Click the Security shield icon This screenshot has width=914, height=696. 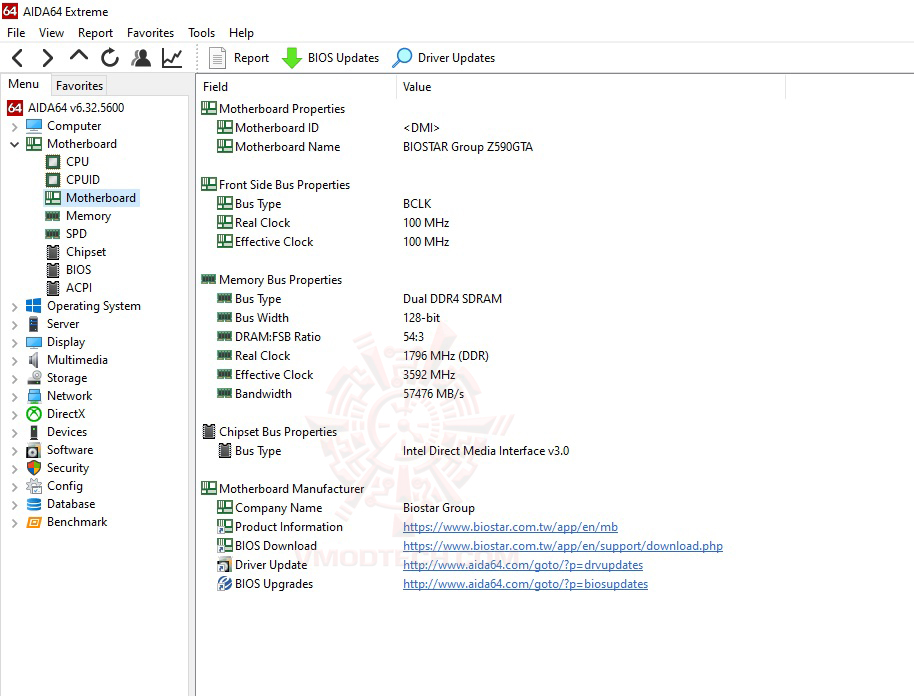pos(34,468)
